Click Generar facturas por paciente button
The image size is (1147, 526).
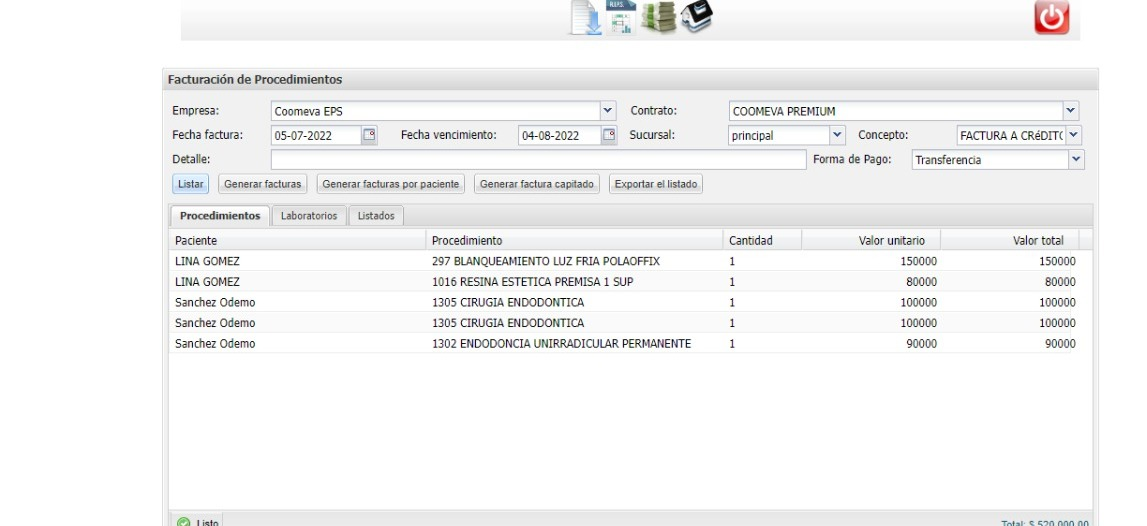click(x=391, y=184)
